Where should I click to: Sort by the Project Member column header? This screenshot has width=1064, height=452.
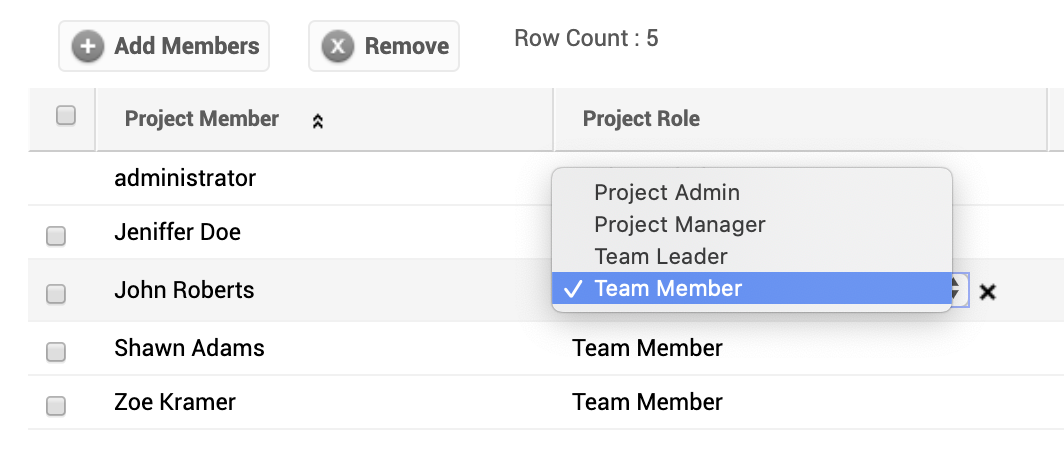(x=202, y=119)
